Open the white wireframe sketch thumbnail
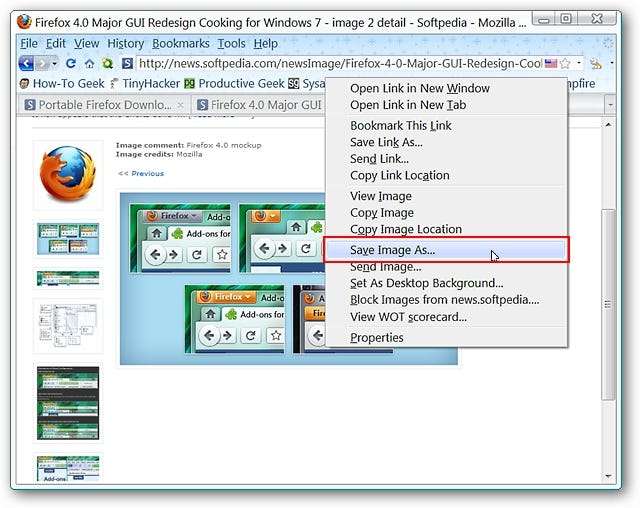640x508 pixels. click(68, 326)
